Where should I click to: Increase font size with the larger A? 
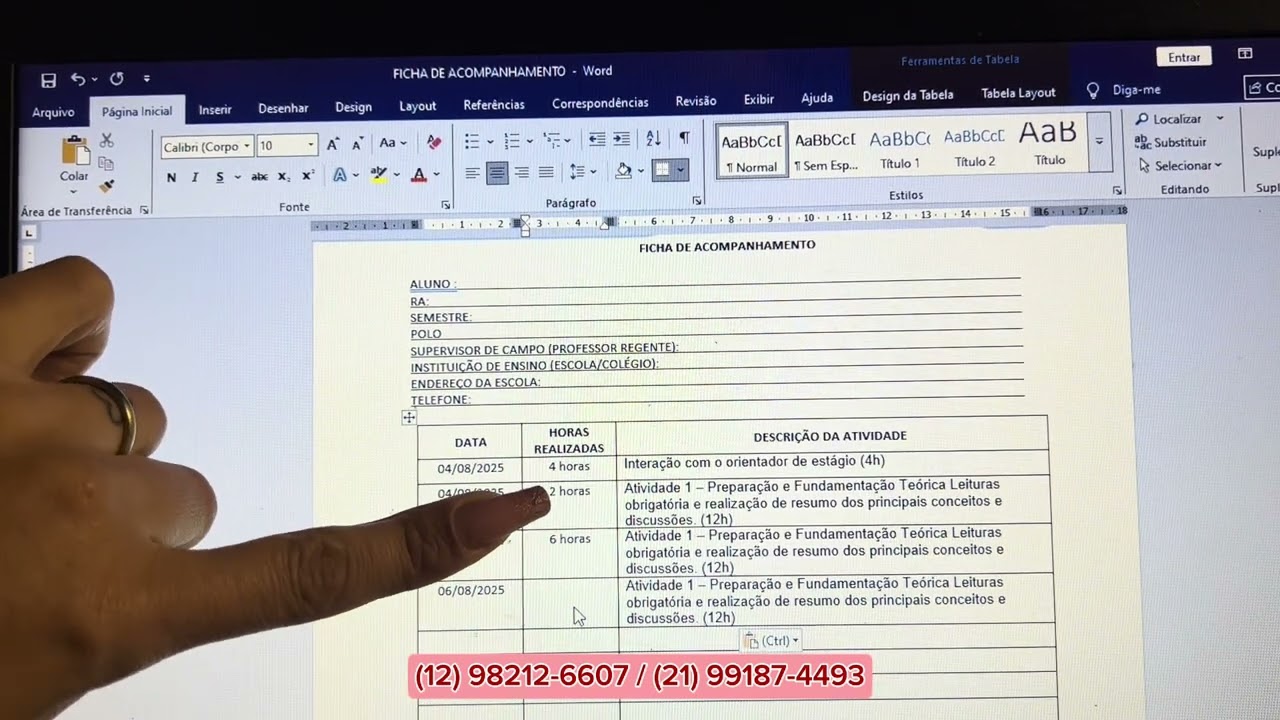tap(333, 144)
